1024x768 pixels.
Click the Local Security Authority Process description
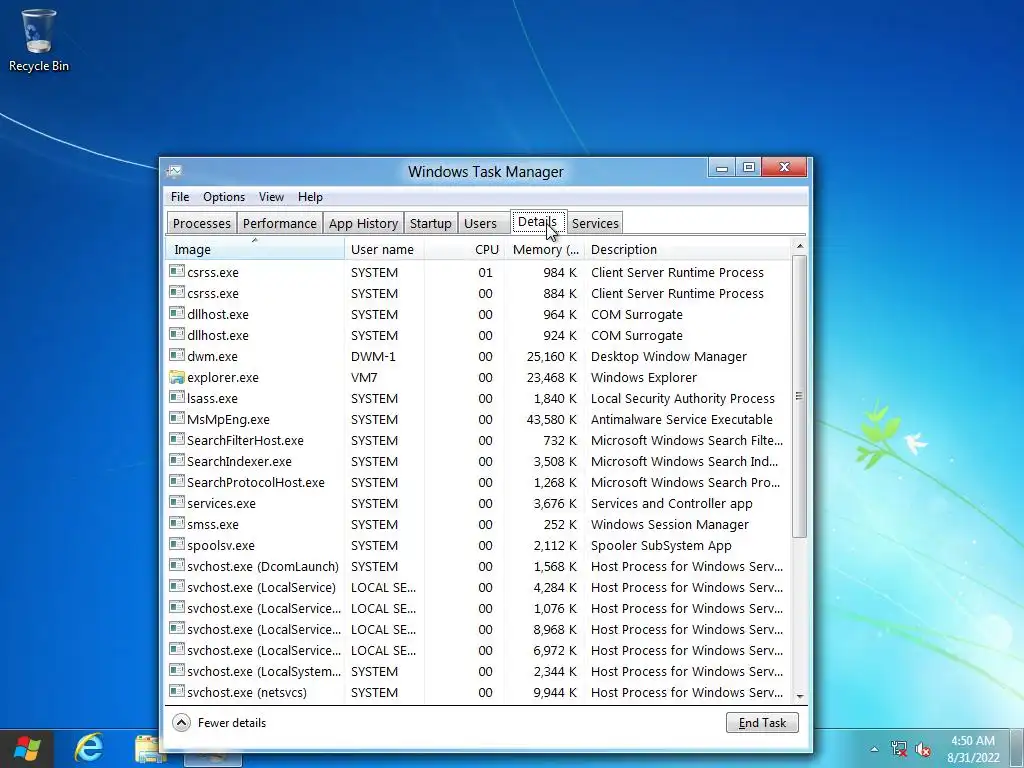pos(682,398)
